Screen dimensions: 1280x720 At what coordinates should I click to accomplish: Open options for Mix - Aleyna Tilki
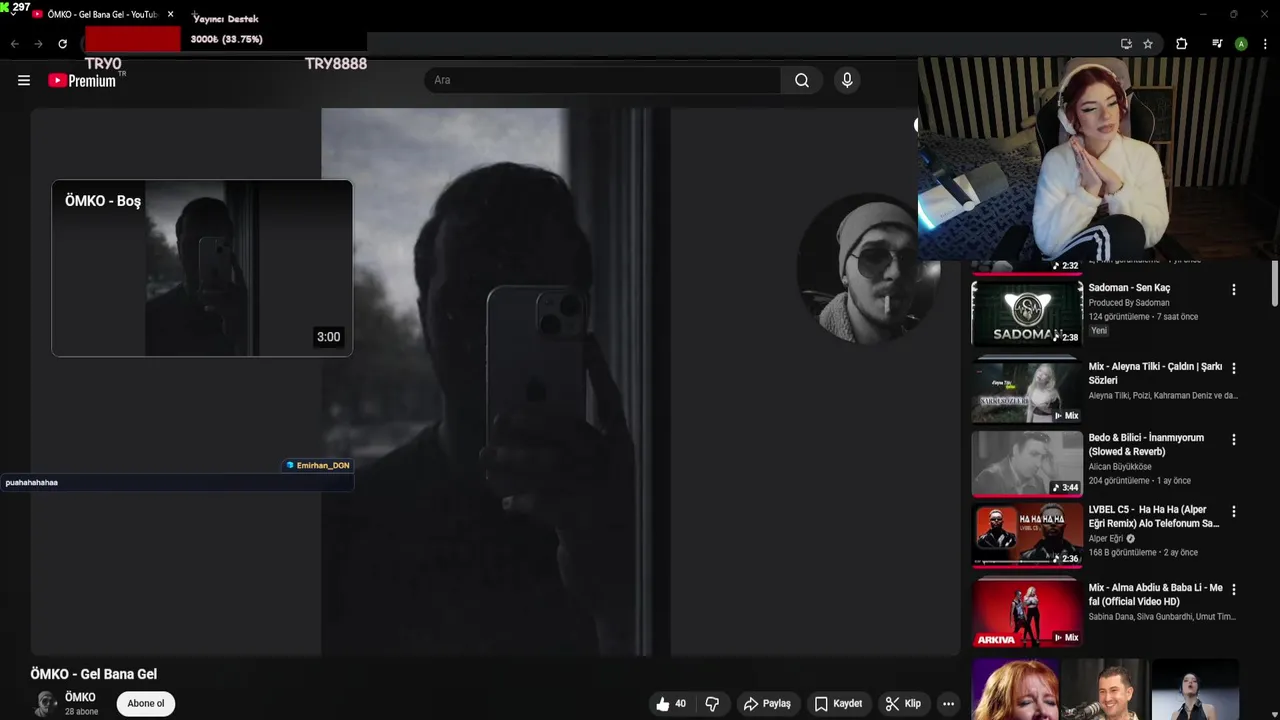click(x=1233, y=368)
